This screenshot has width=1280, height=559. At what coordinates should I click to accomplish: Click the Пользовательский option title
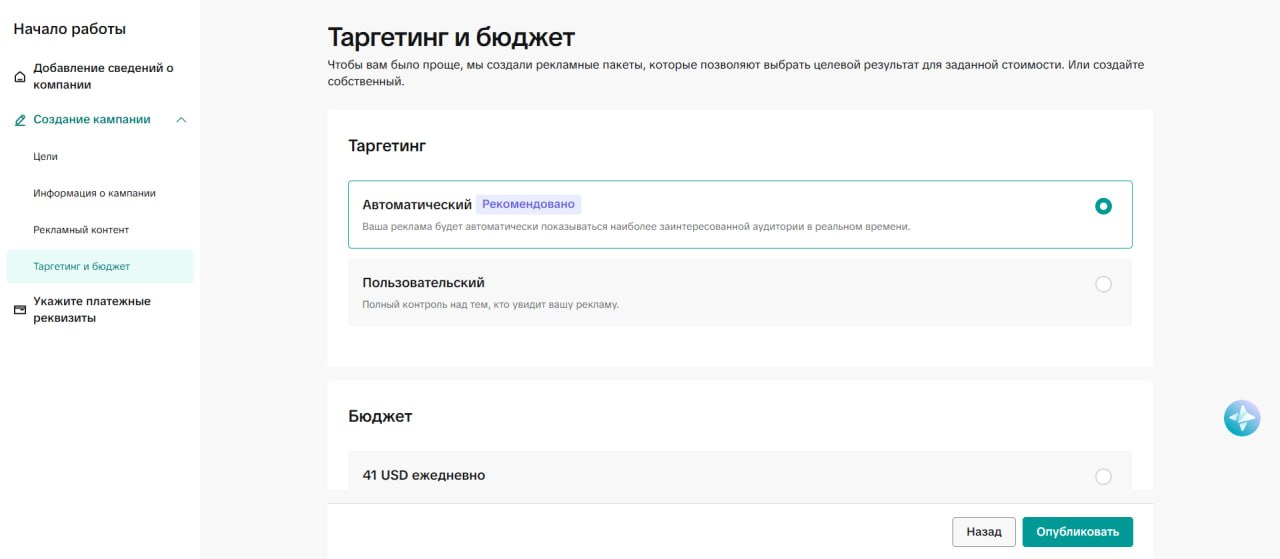click(423, 283)
